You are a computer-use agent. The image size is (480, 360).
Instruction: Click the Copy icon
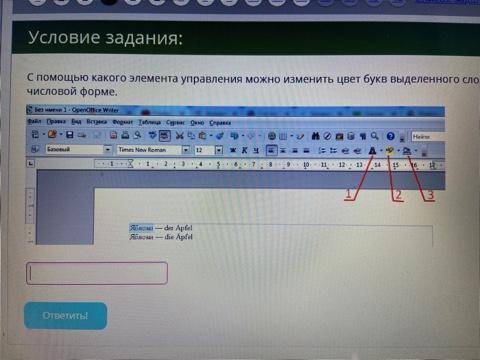[x=191, y=136]
